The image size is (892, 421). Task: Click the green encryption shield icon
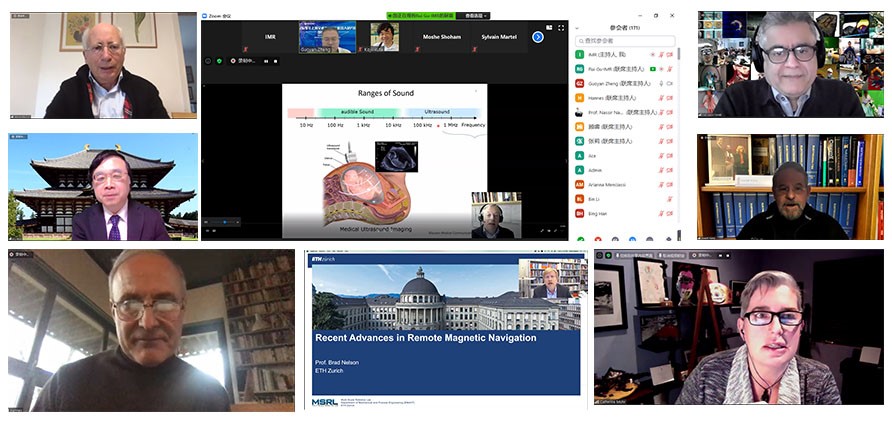(220, 60)
